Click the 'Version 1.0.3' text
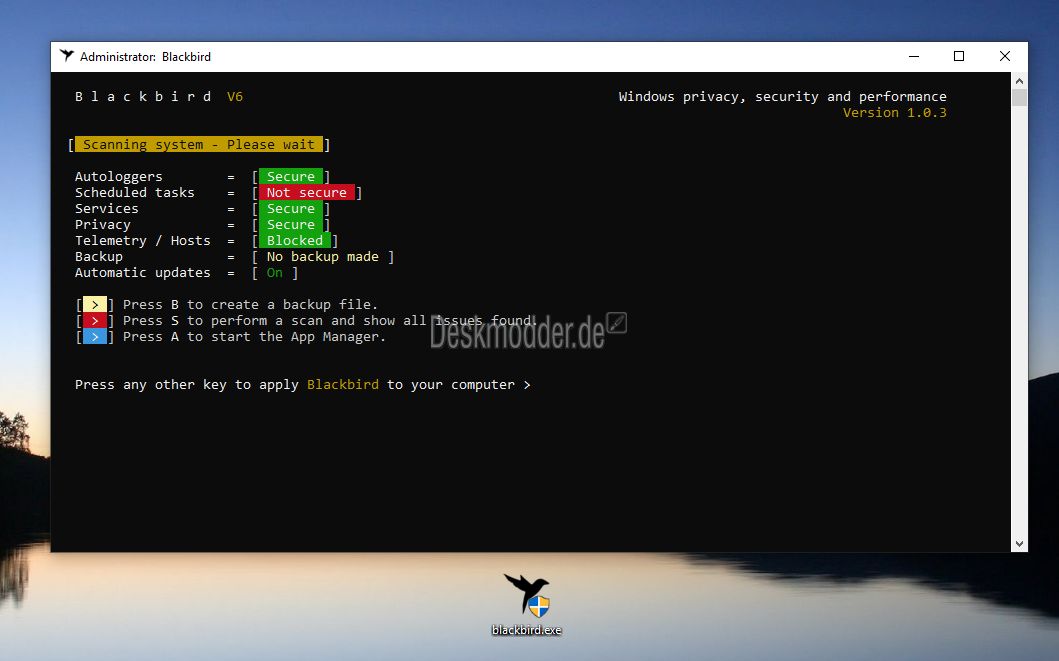The height and width of the screenshot is (661, 1059). [895, 113]
